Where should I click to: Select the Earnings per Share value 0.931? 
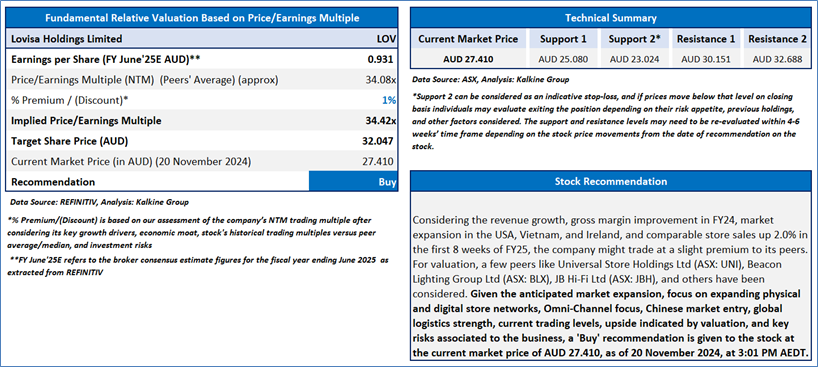[380, 60]
